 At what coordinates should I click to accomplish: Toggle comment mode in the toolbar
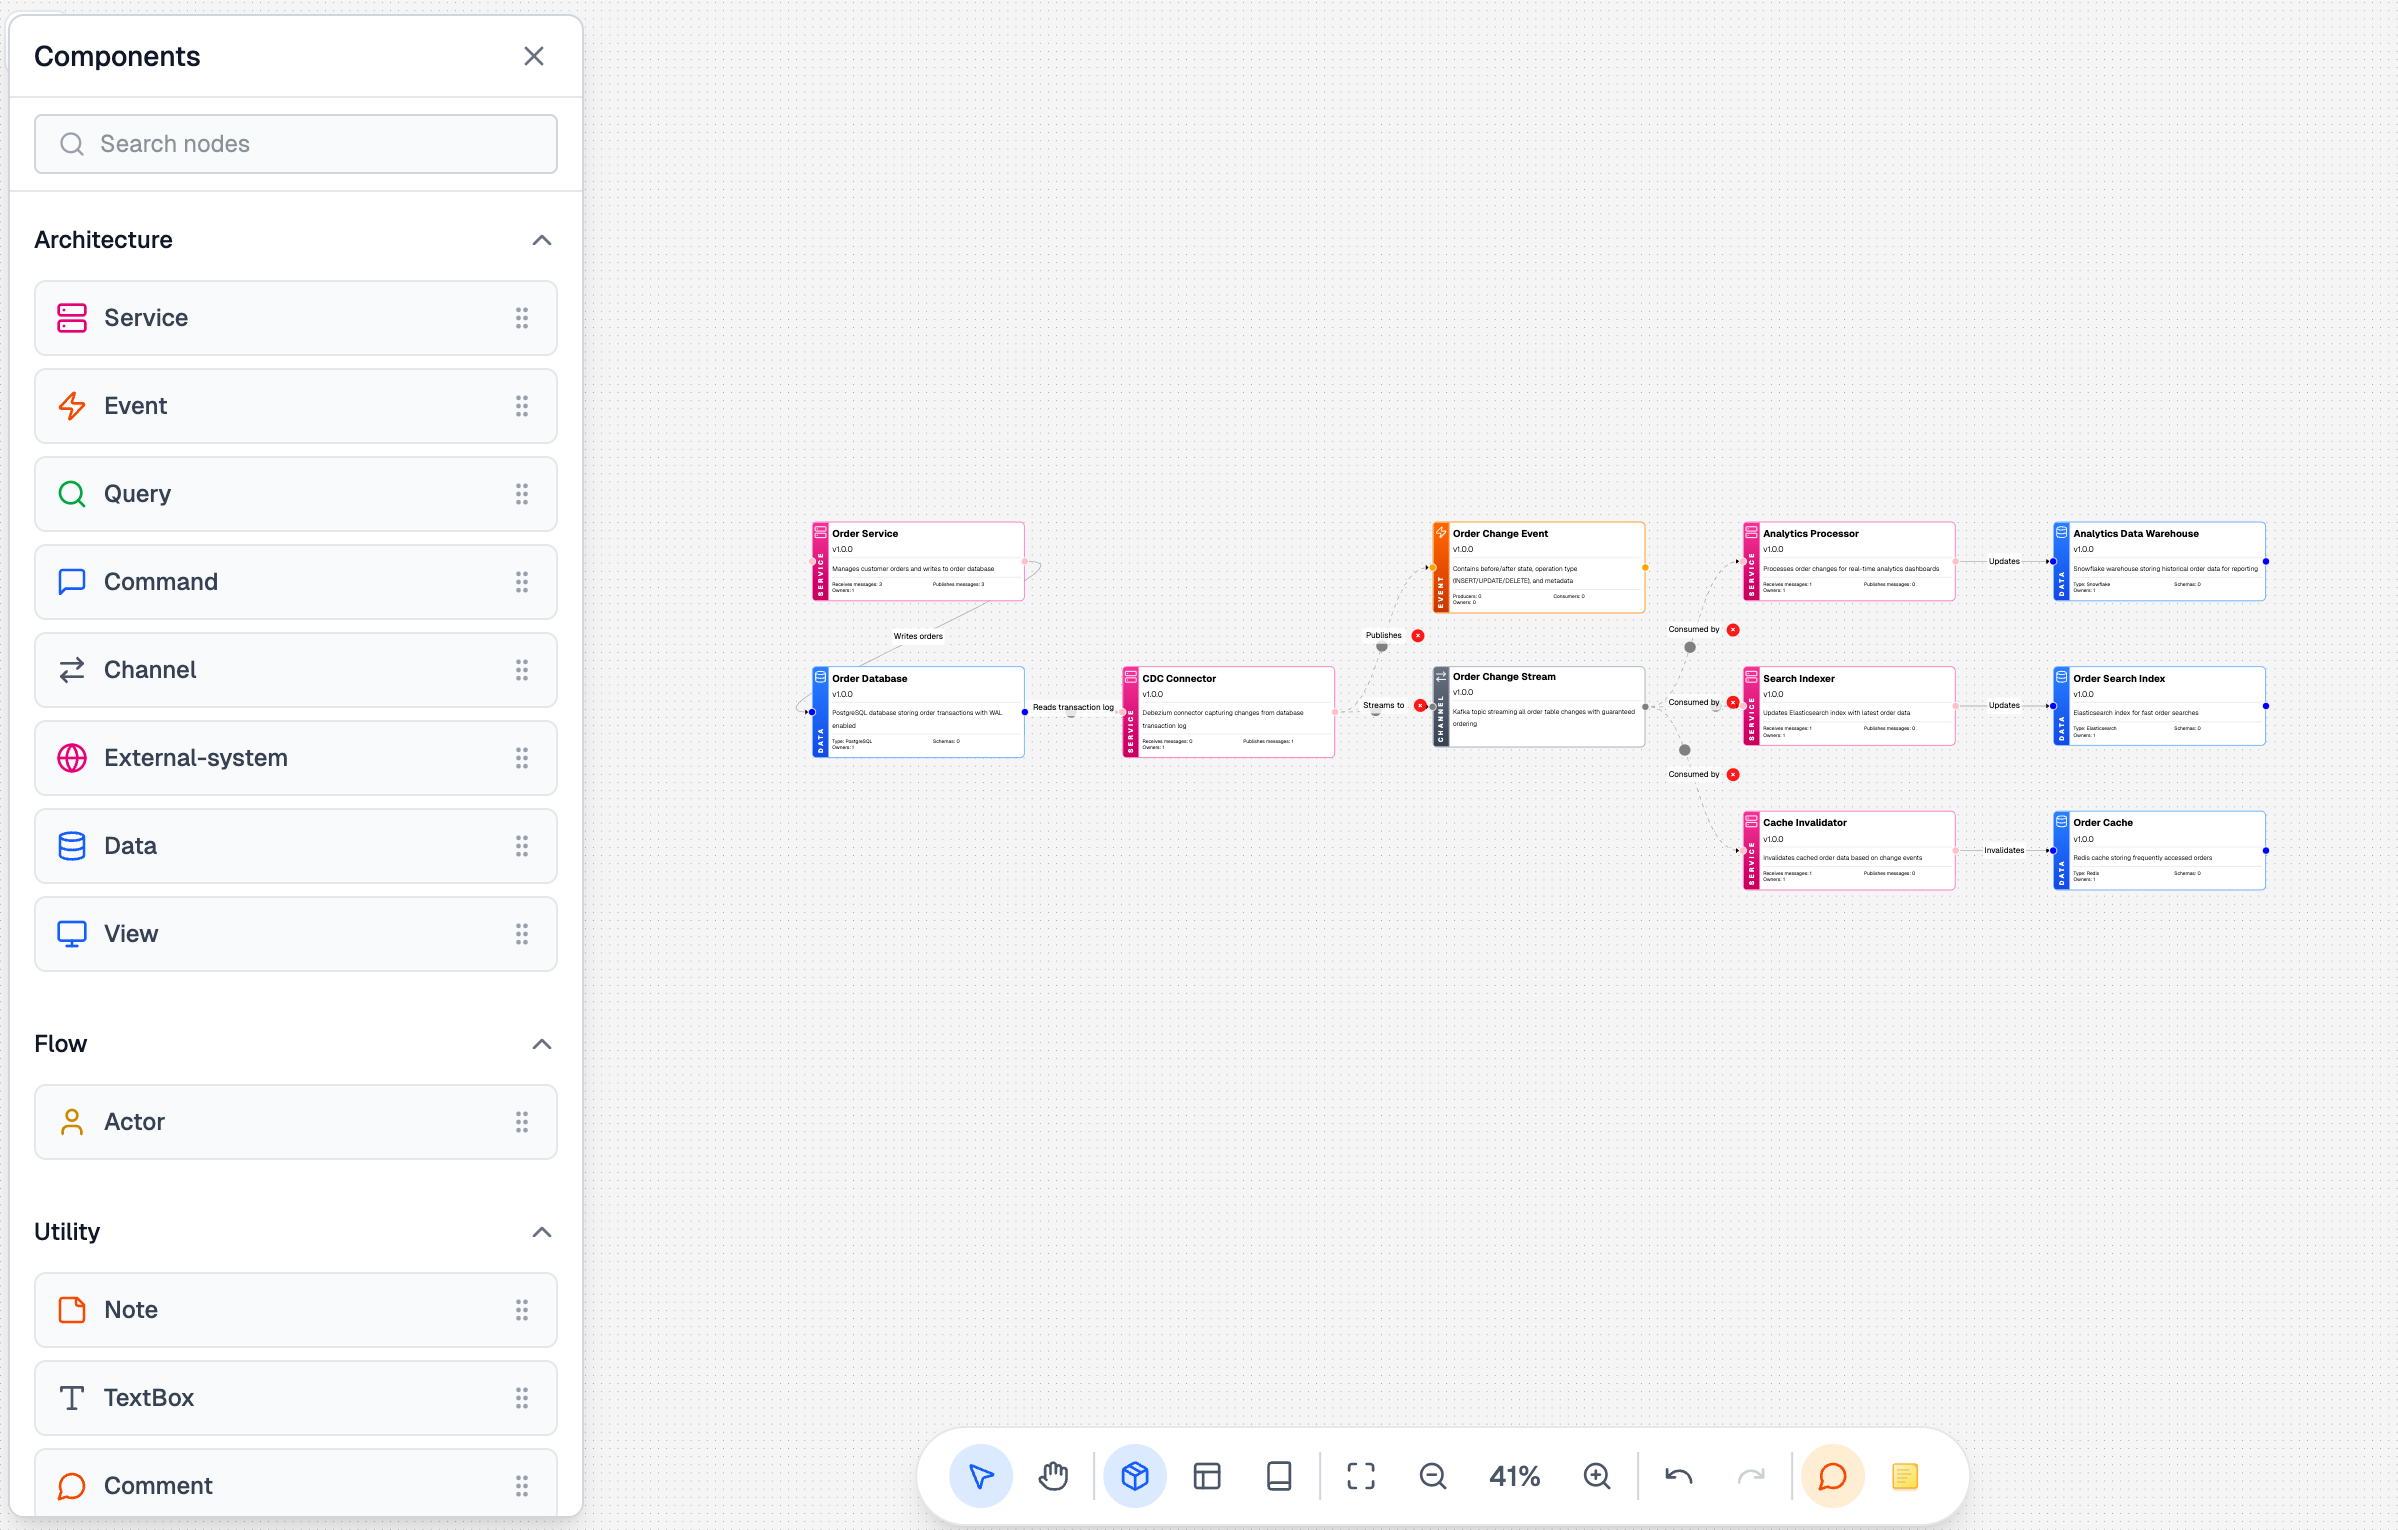point(1833,1475)
